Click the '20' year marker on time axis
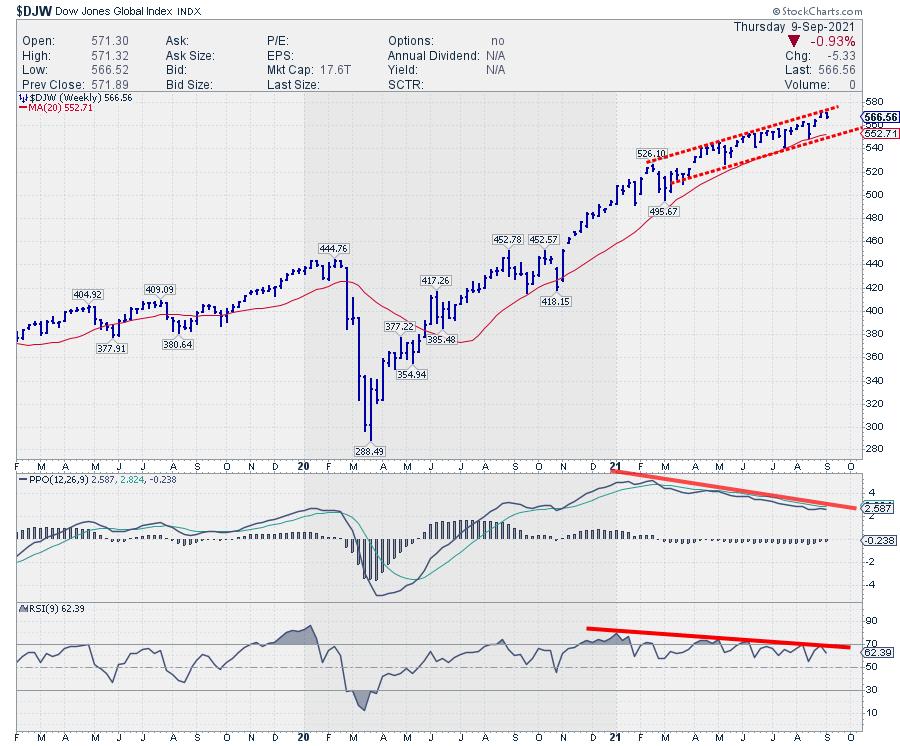 point(302,465)
